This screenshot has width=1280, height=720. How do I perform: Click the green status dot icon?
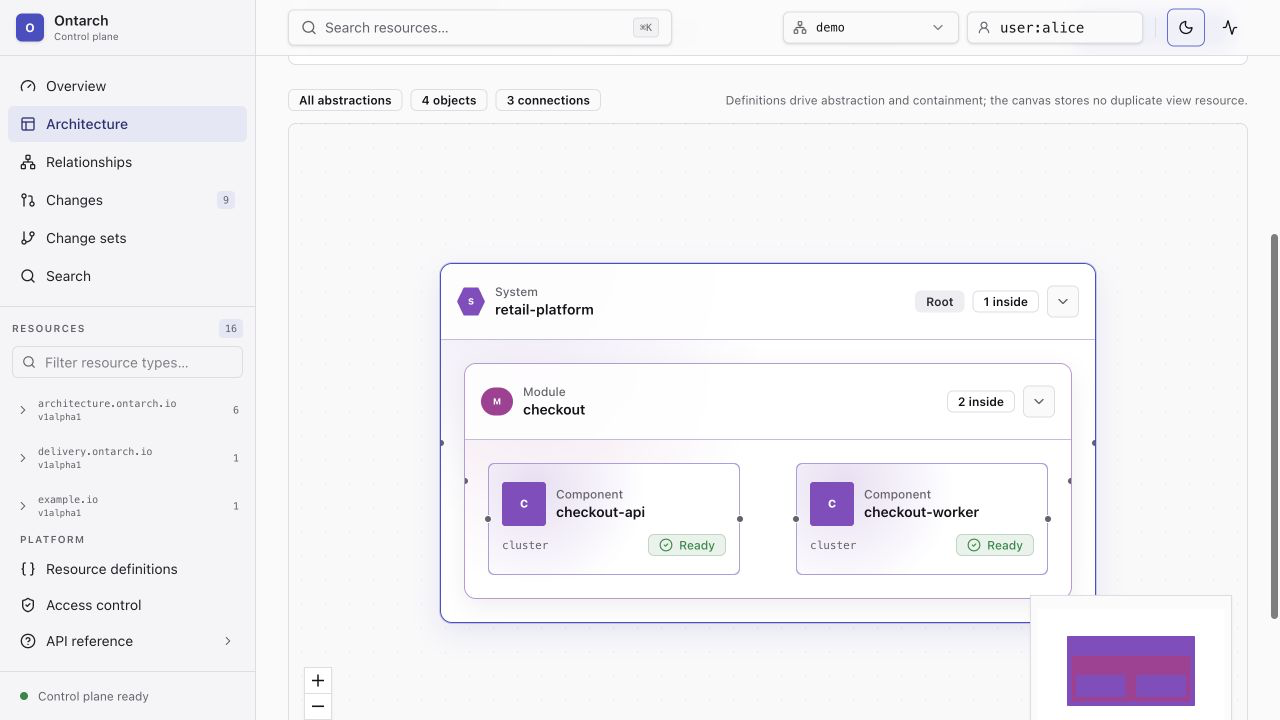[x=24, y=696]
